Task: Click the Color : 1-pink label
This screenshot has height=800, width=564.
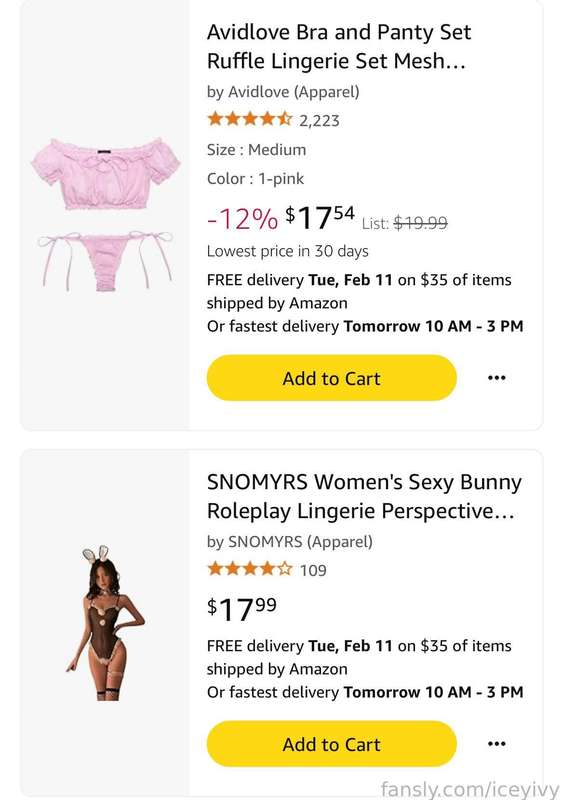Action: pos(255,179)
